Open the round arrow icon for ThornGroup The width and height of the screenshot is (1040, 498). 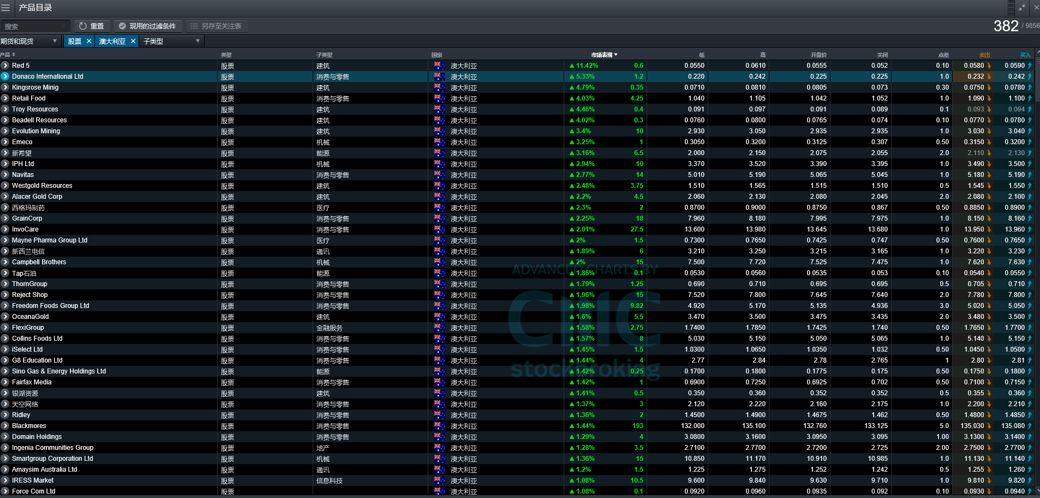[5, 284]
